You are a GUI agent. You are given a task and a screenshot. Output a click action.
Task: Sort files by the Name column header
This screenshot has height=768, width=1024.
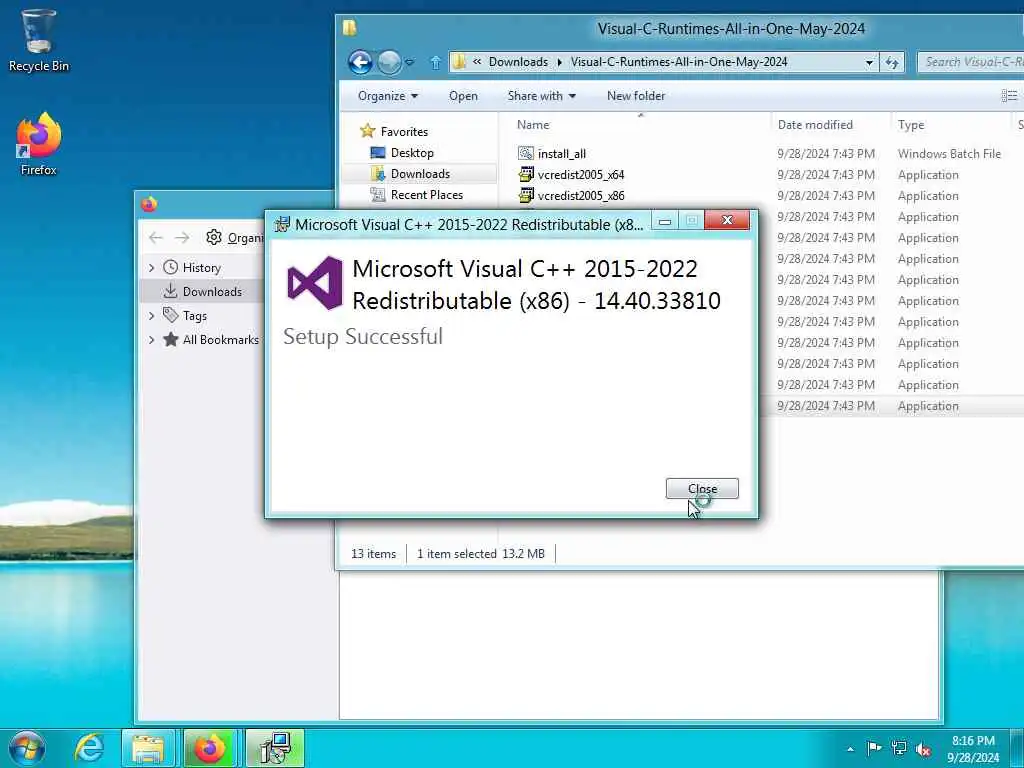[533, 125]
